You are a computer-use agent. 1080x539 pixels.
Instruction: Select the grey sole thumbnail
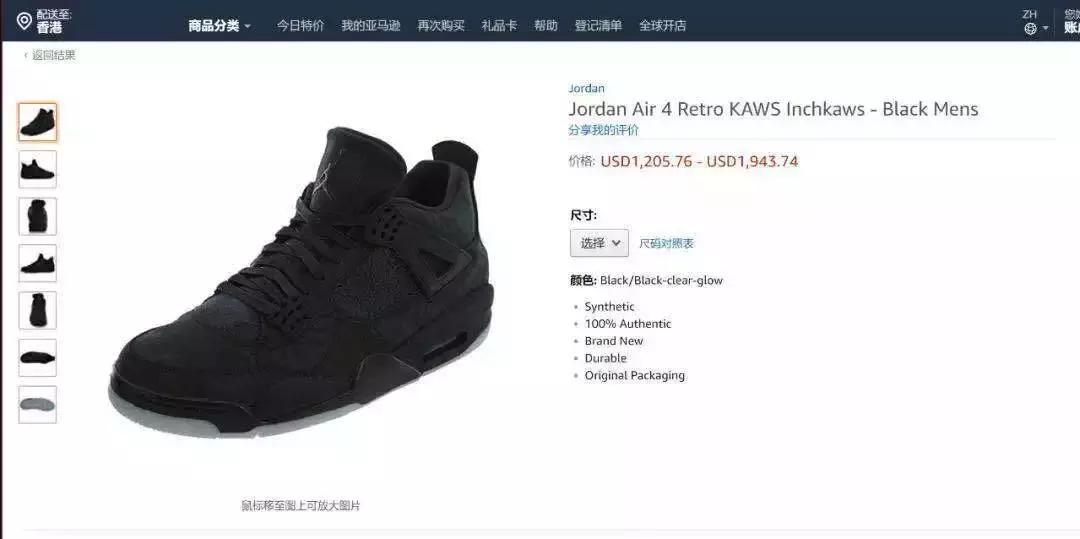tap(37, 404)
